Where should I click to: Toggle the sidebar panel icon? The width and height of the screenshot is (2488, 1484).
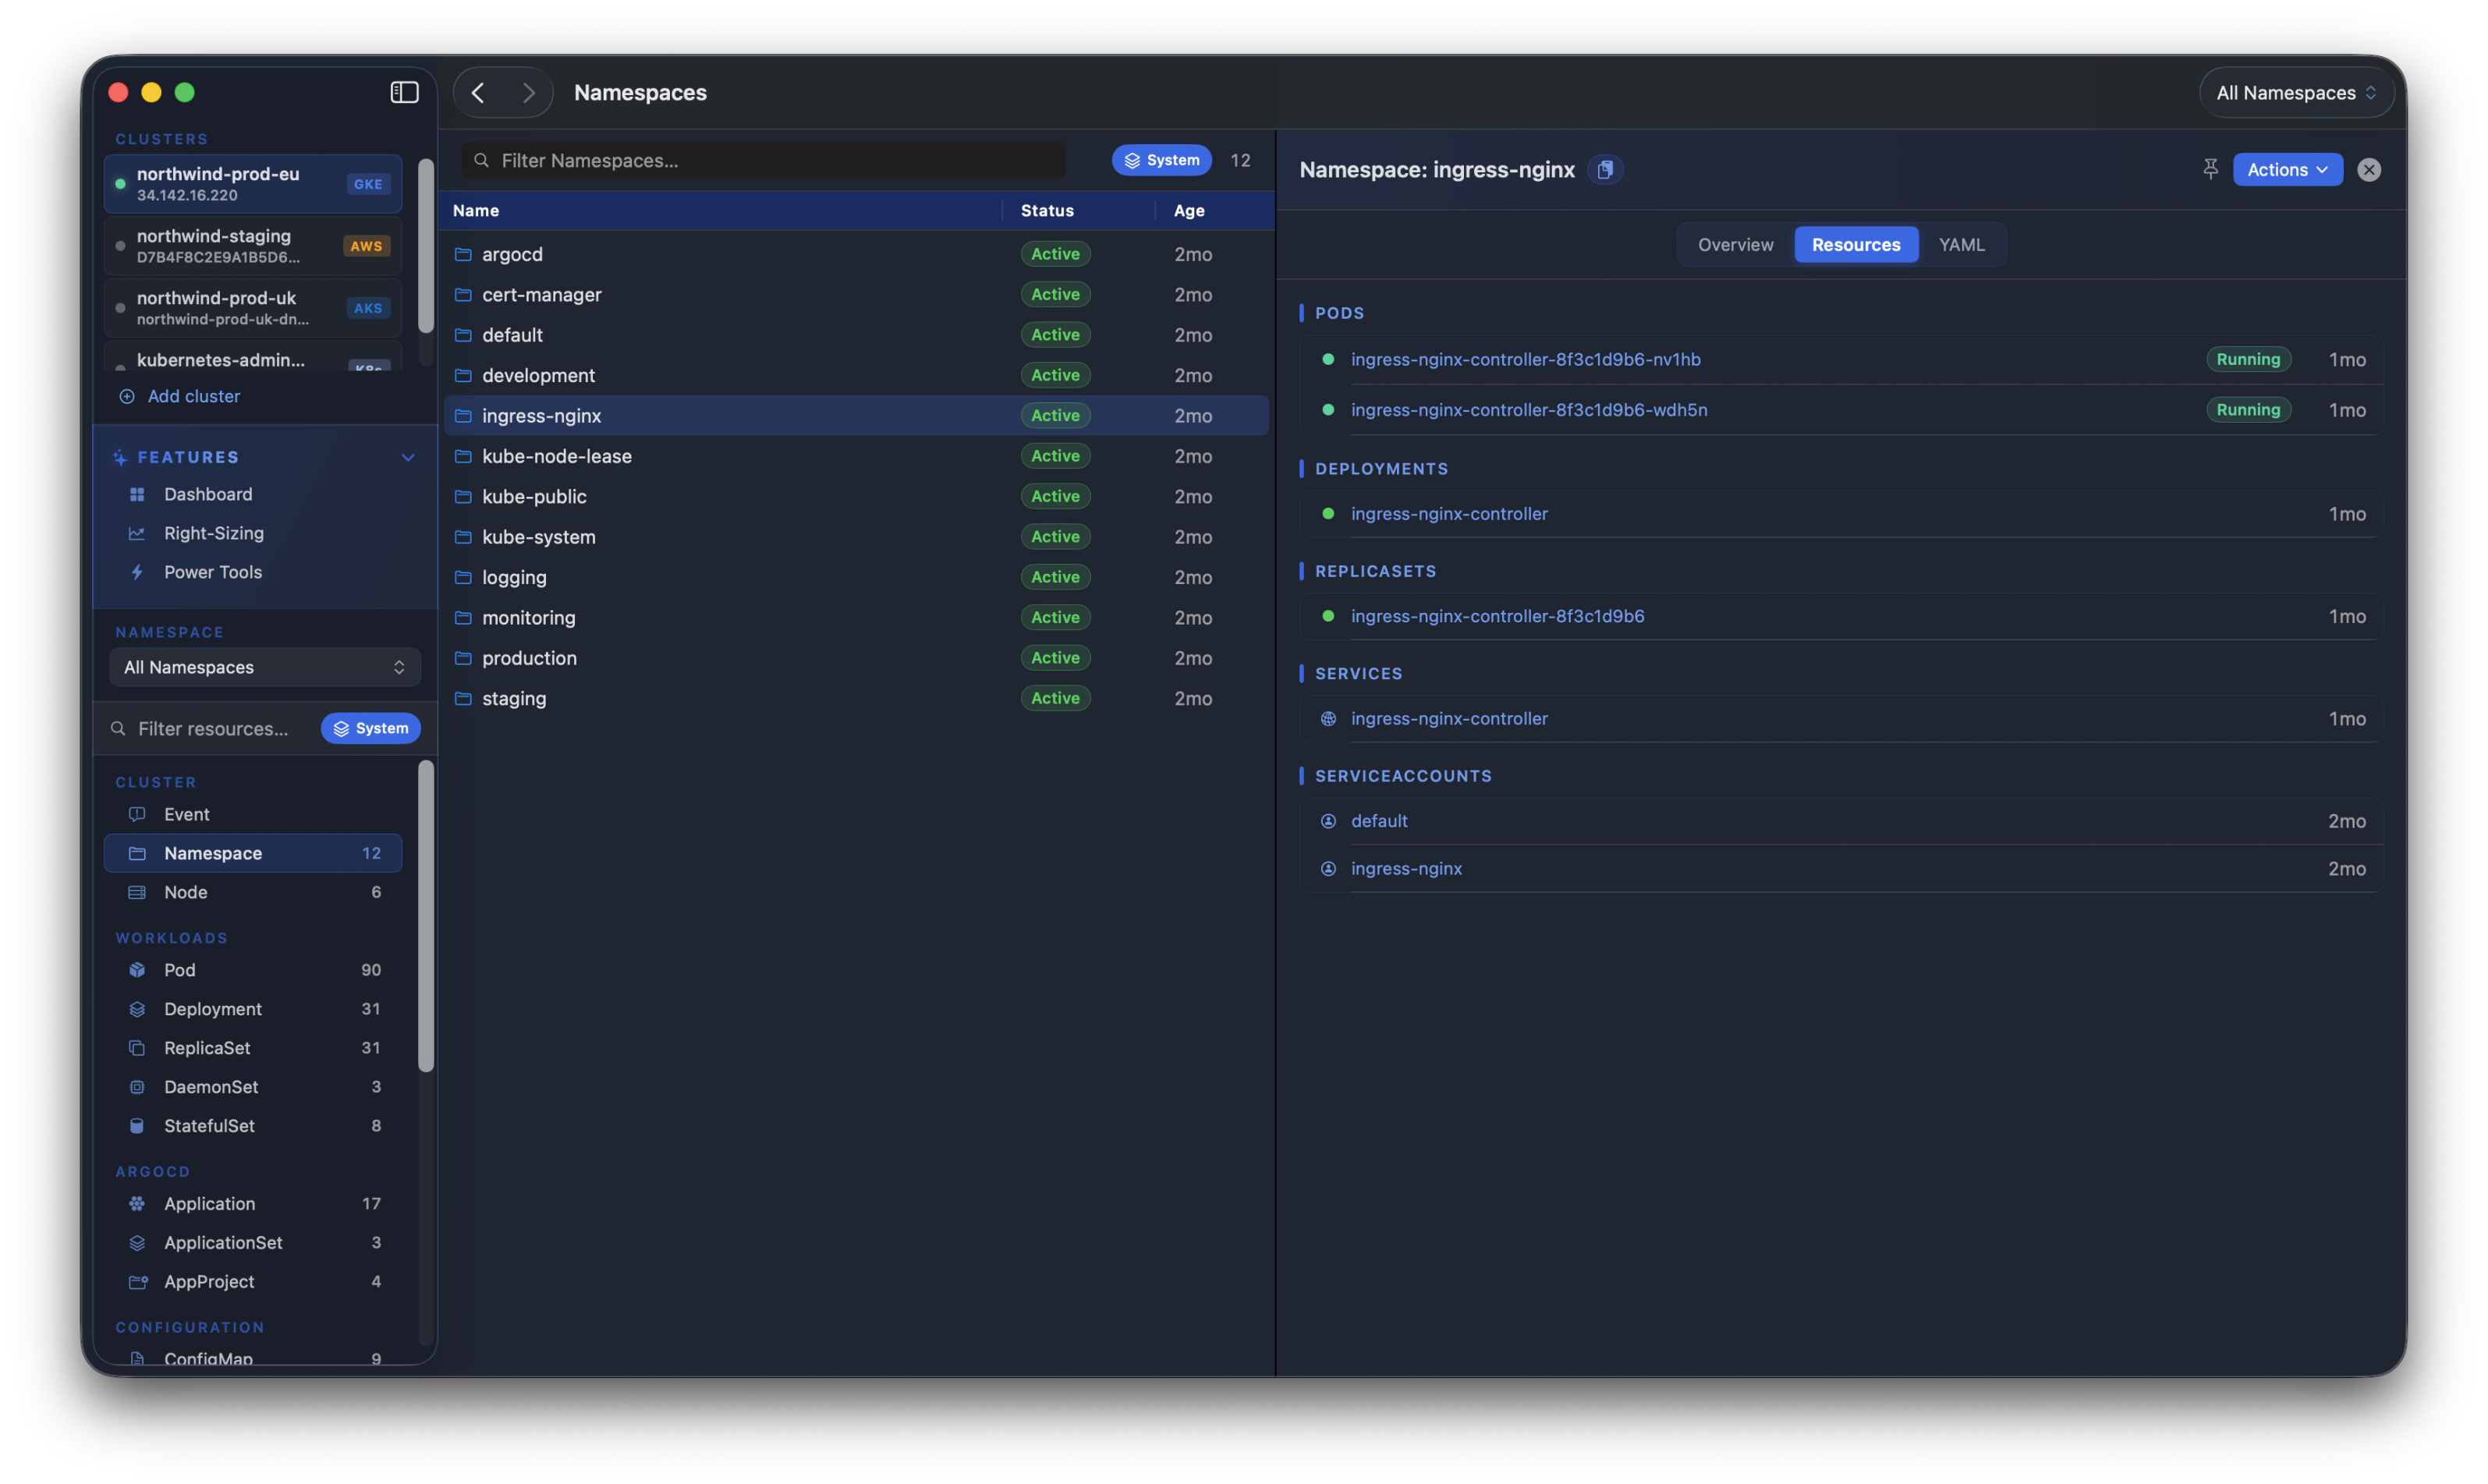coord(404,92)
